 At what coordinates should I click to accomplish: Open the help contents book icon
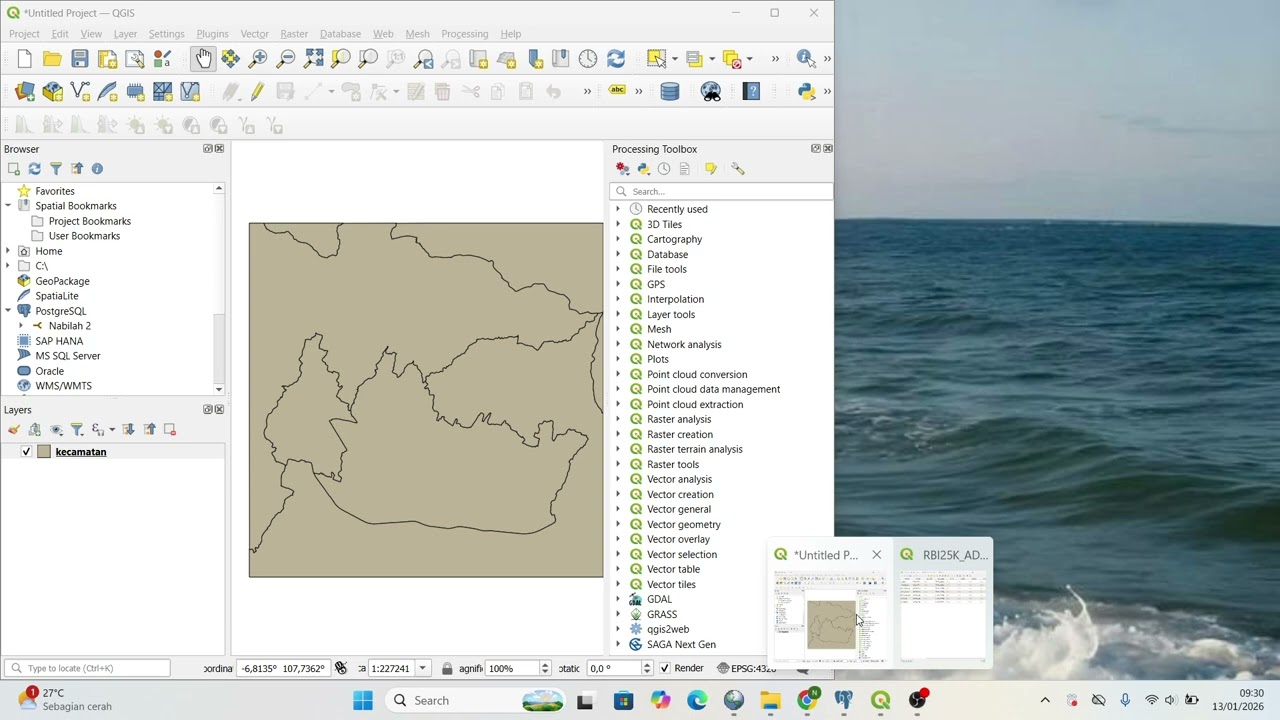point(752,92)
